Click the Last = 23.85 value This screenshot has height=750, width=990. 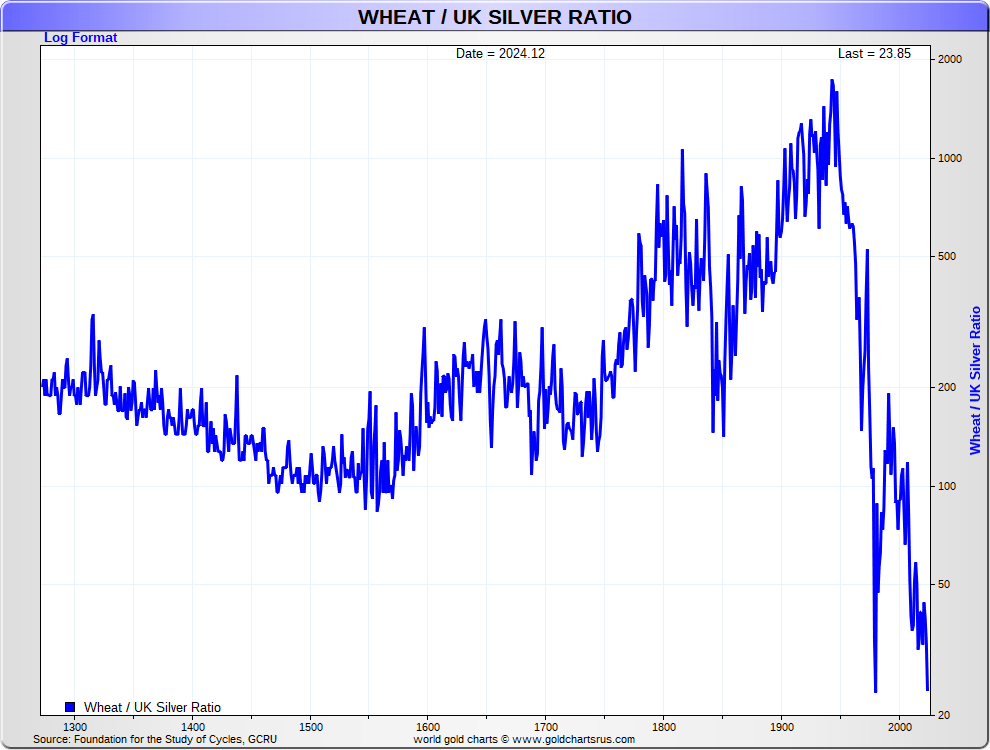874,54
